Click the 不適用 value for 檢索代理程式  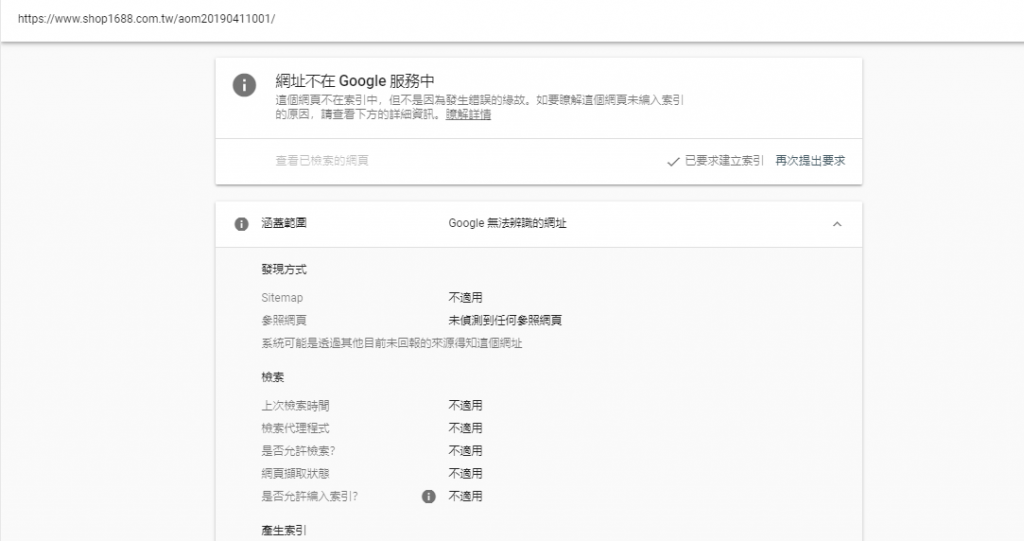[x=465, y=428]
